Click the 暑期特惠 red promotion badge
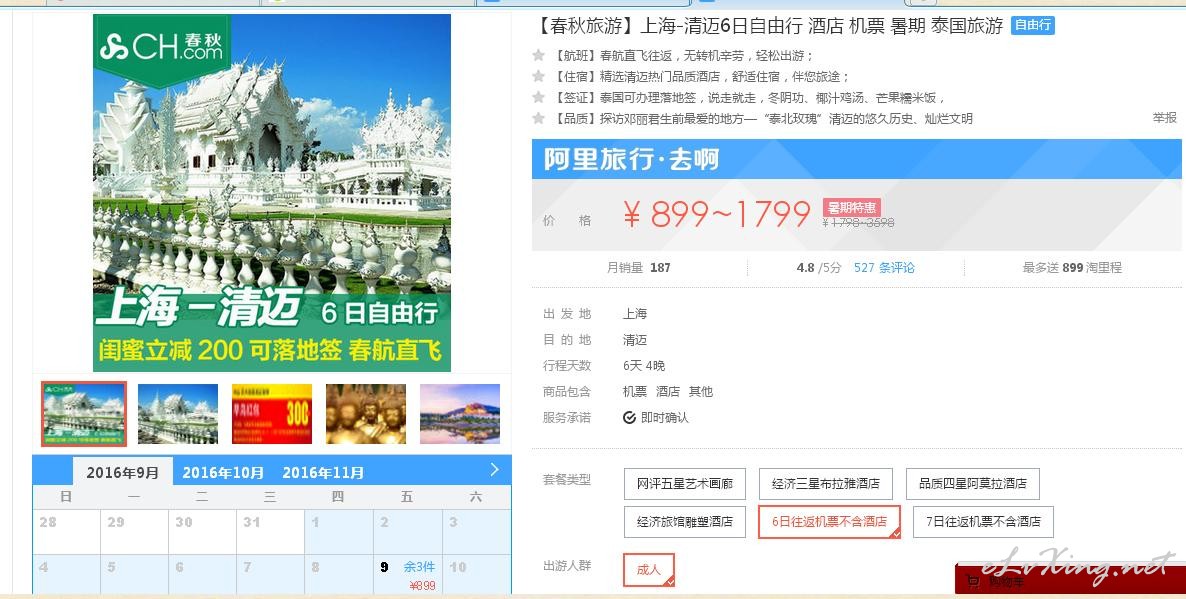The image size is (1186, 599). pyautogui.click(x=852, y=208)
